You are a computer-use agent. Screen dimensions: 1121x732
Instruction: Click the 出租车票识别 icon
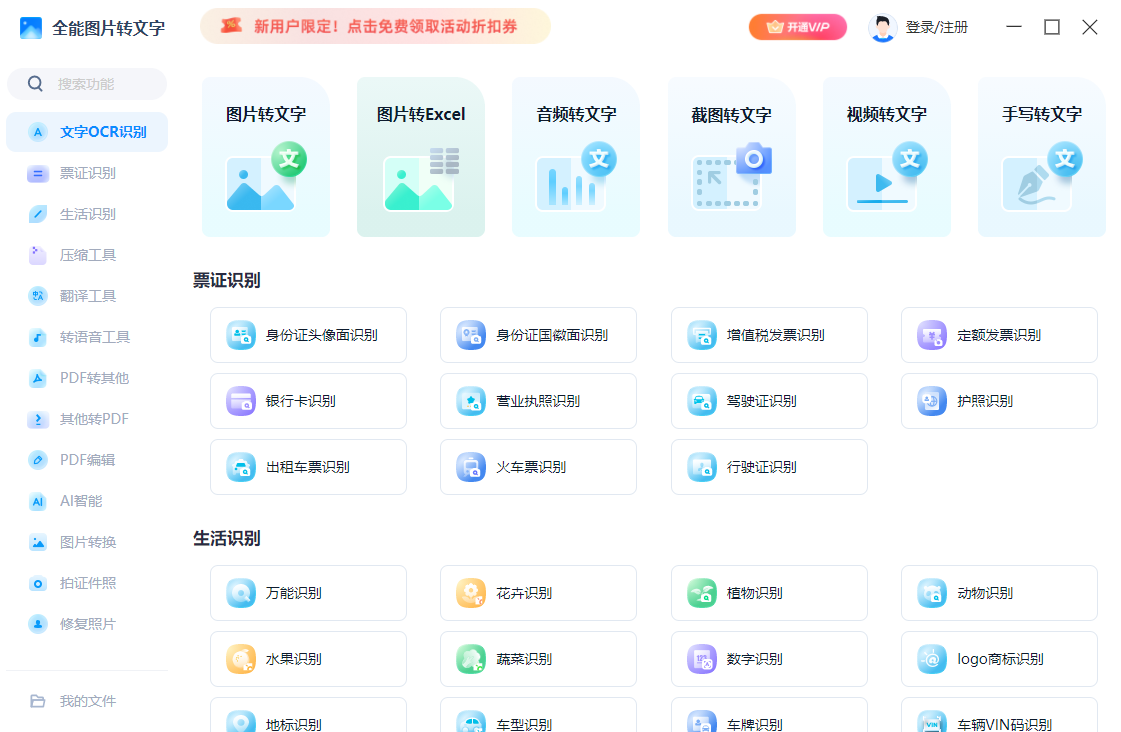coord(241,468)
